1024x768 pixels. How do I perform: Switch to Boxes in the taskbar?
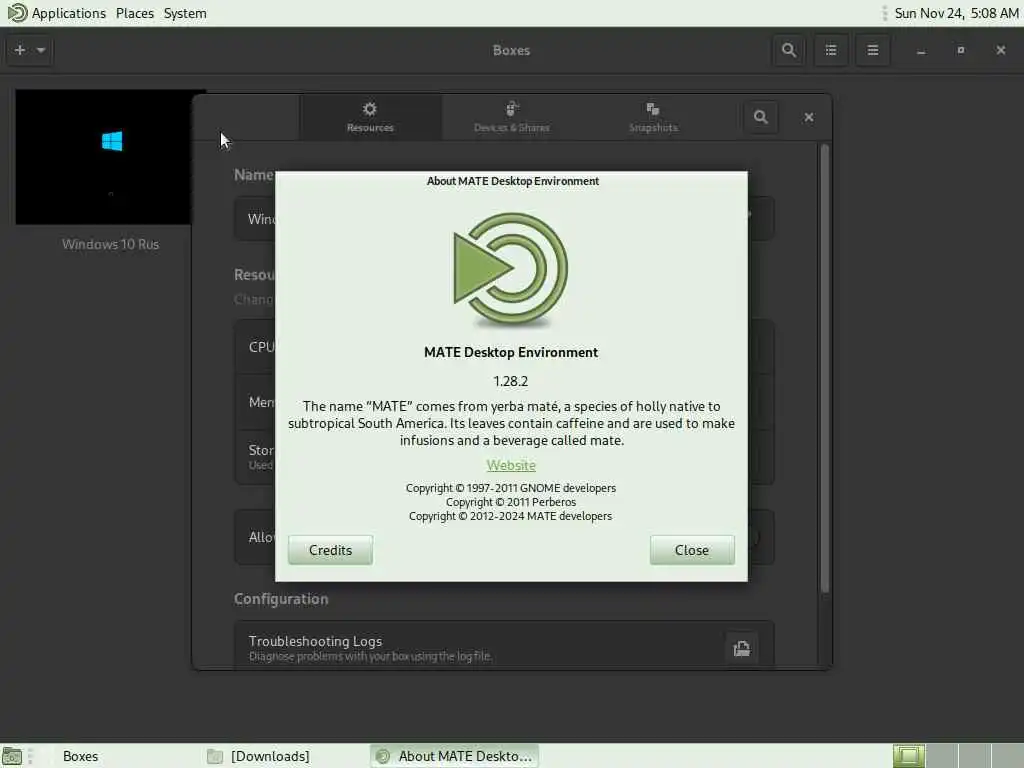[x=80, y=756]
